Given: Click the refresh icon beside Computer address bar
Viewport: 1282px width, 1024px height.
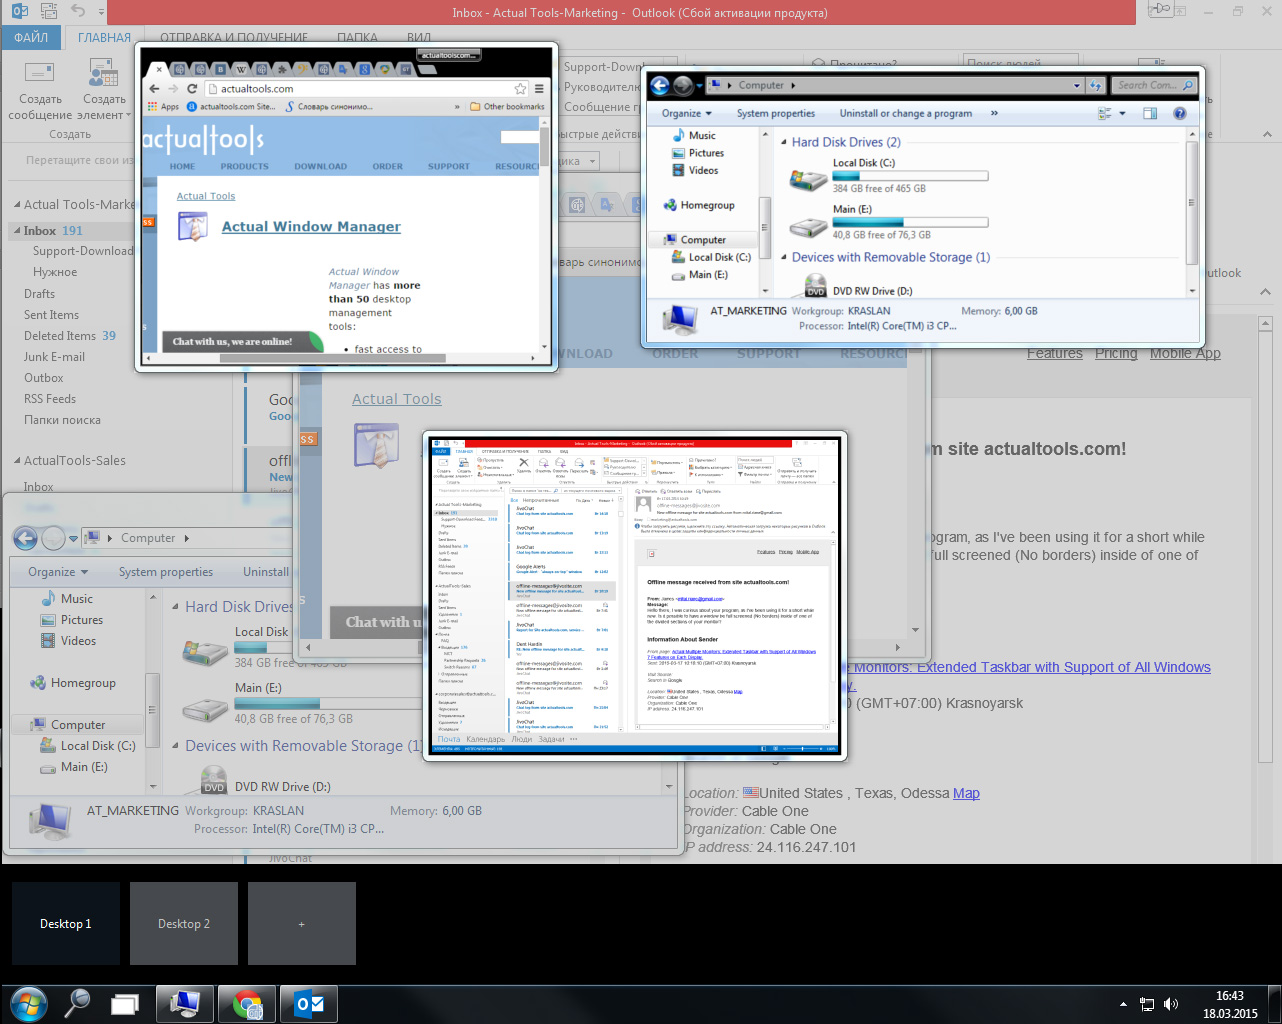Looking at the screenshot, I should coord(1096,86).
